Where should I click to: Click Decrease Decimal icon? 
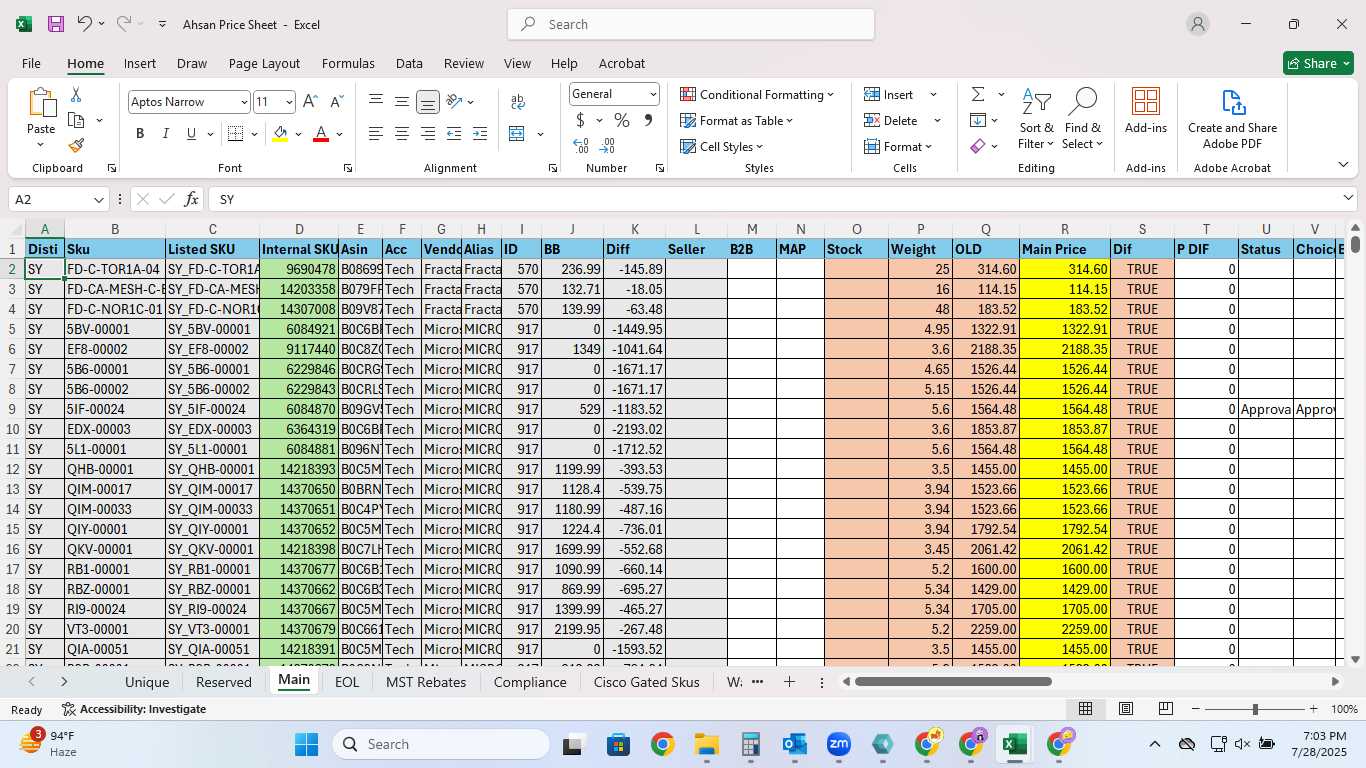(608, 146)
